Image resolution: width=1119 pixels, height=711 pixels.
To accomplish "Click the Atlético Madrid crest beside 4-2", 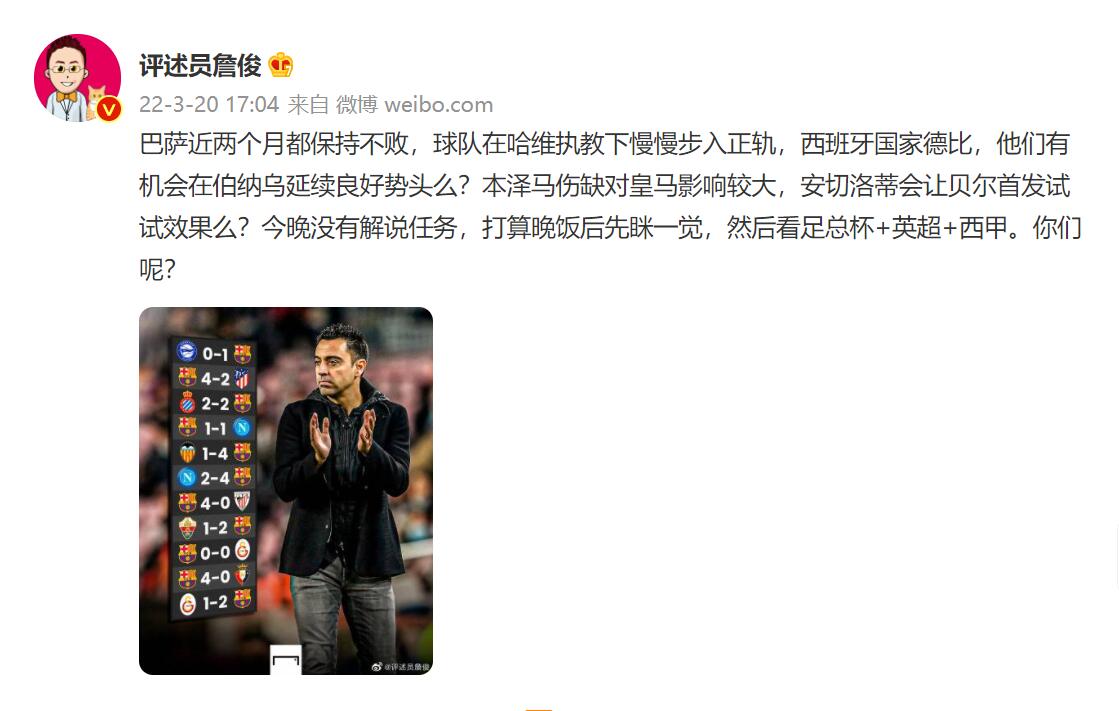I will [x=242, y=378].
